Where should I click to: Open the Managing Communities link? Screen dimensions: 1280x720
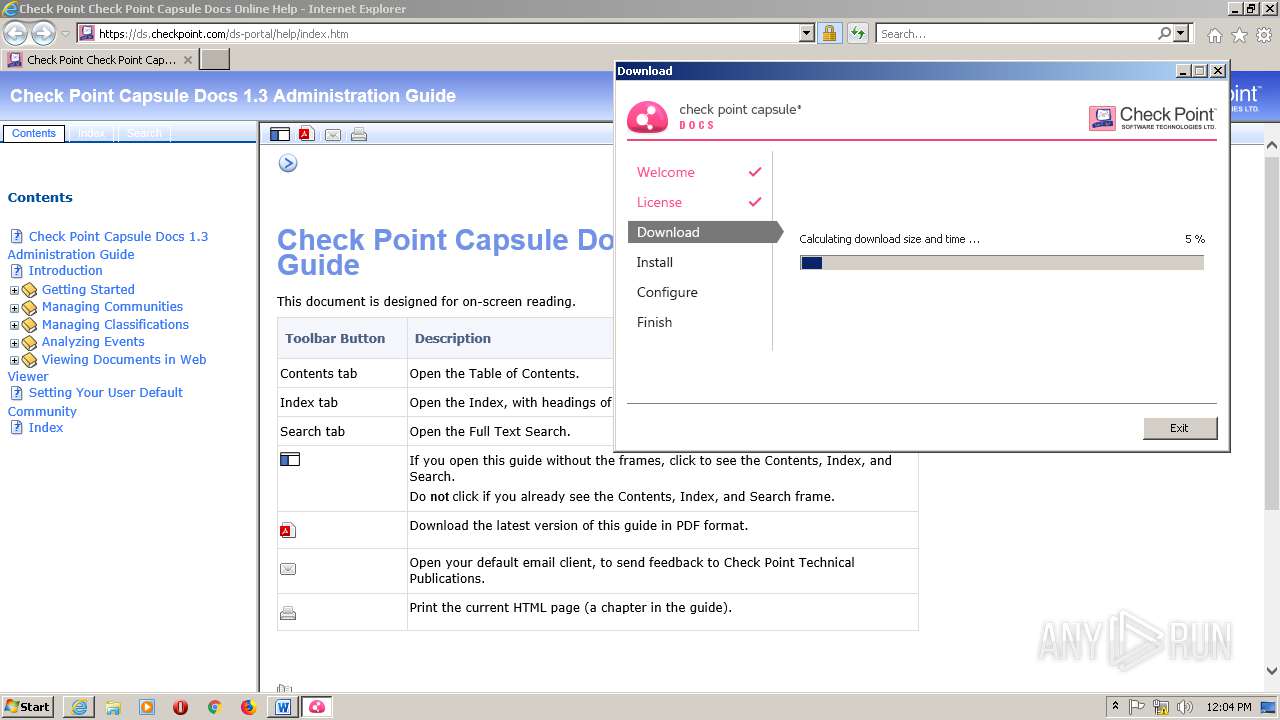point(112,307)
